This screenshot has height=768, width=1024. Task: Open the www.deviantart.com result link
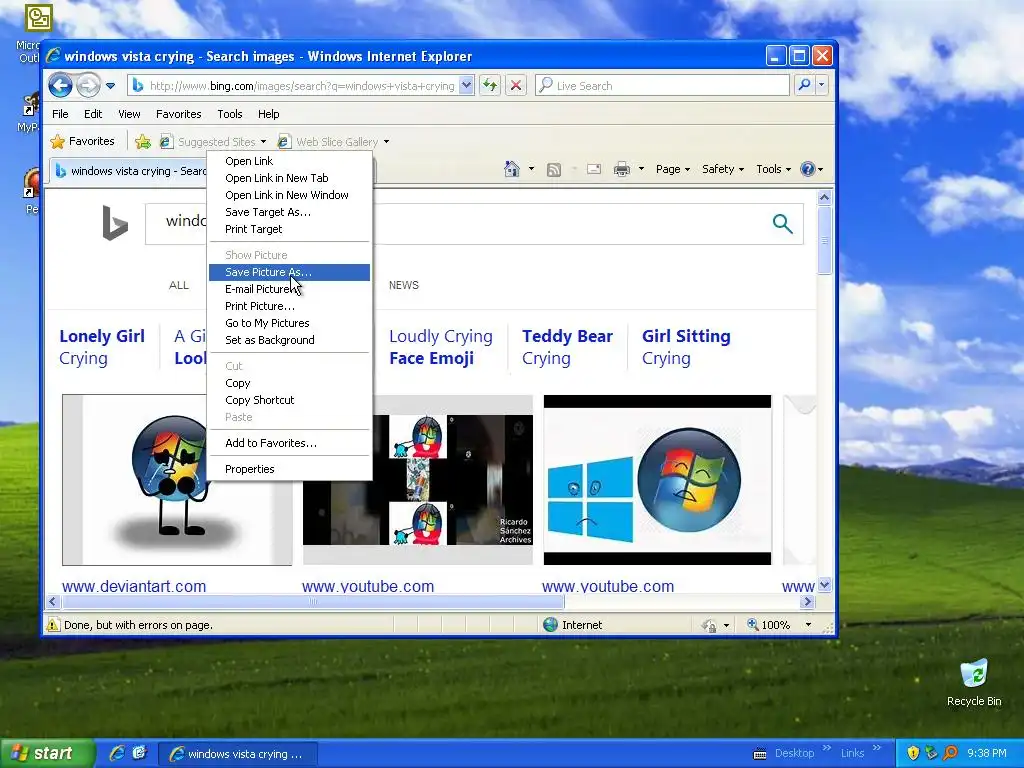(134, 586)
